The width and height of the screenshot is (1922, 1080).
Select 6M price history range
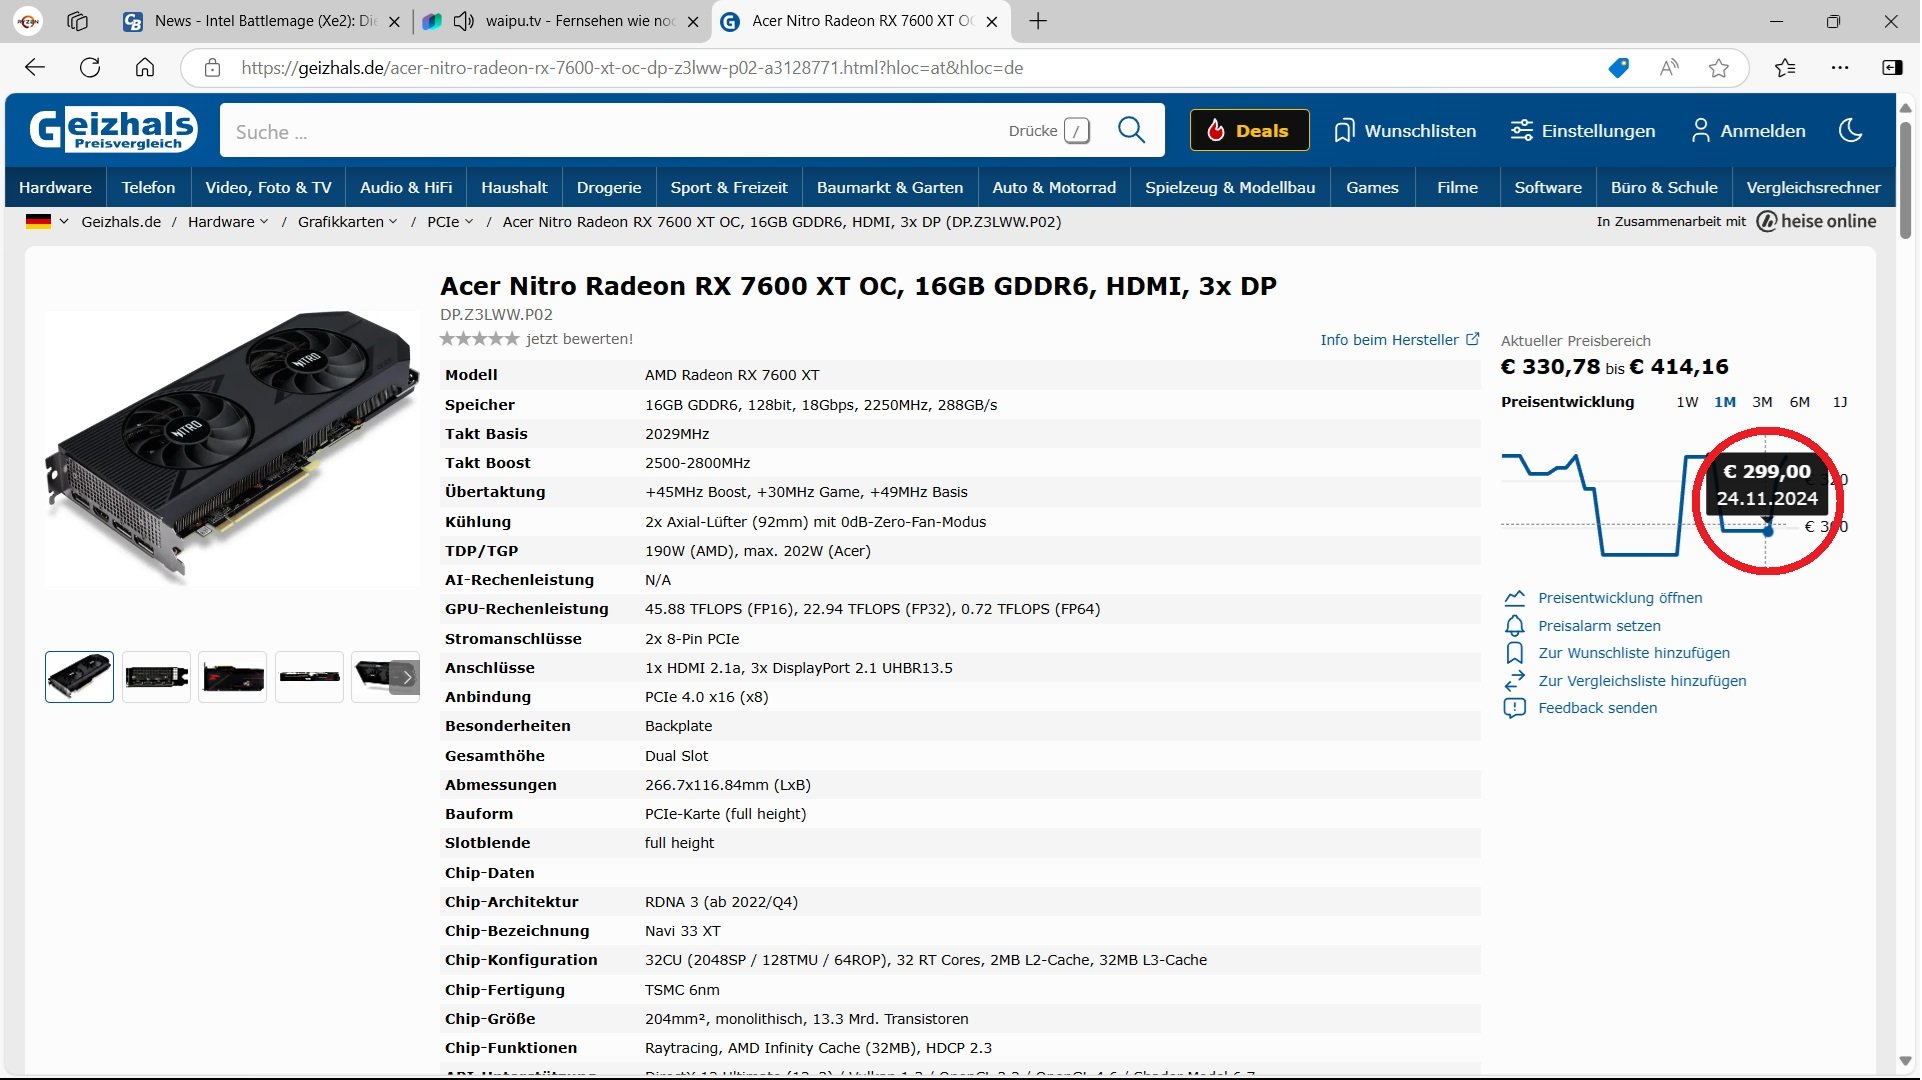(1800, 402)
